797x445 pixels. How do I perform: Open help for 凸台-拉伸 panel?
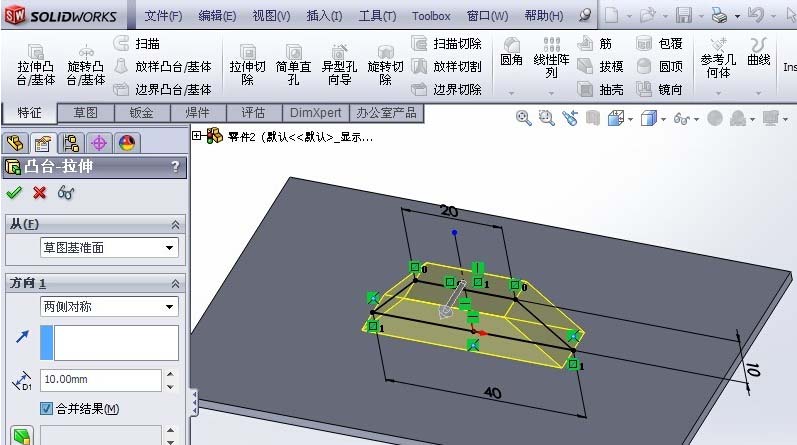click(x=175, y=167)
